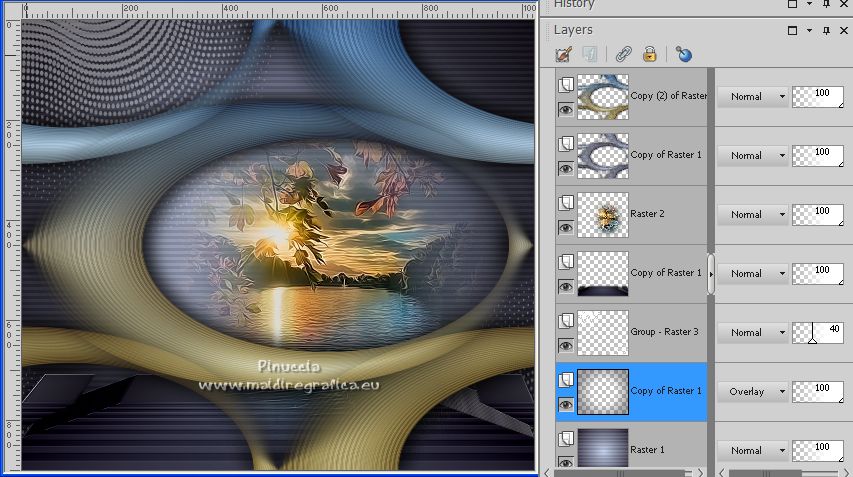Click the layer-type icon of Group - Raster 3
This screenshot has height=477, width=853.
566,321
